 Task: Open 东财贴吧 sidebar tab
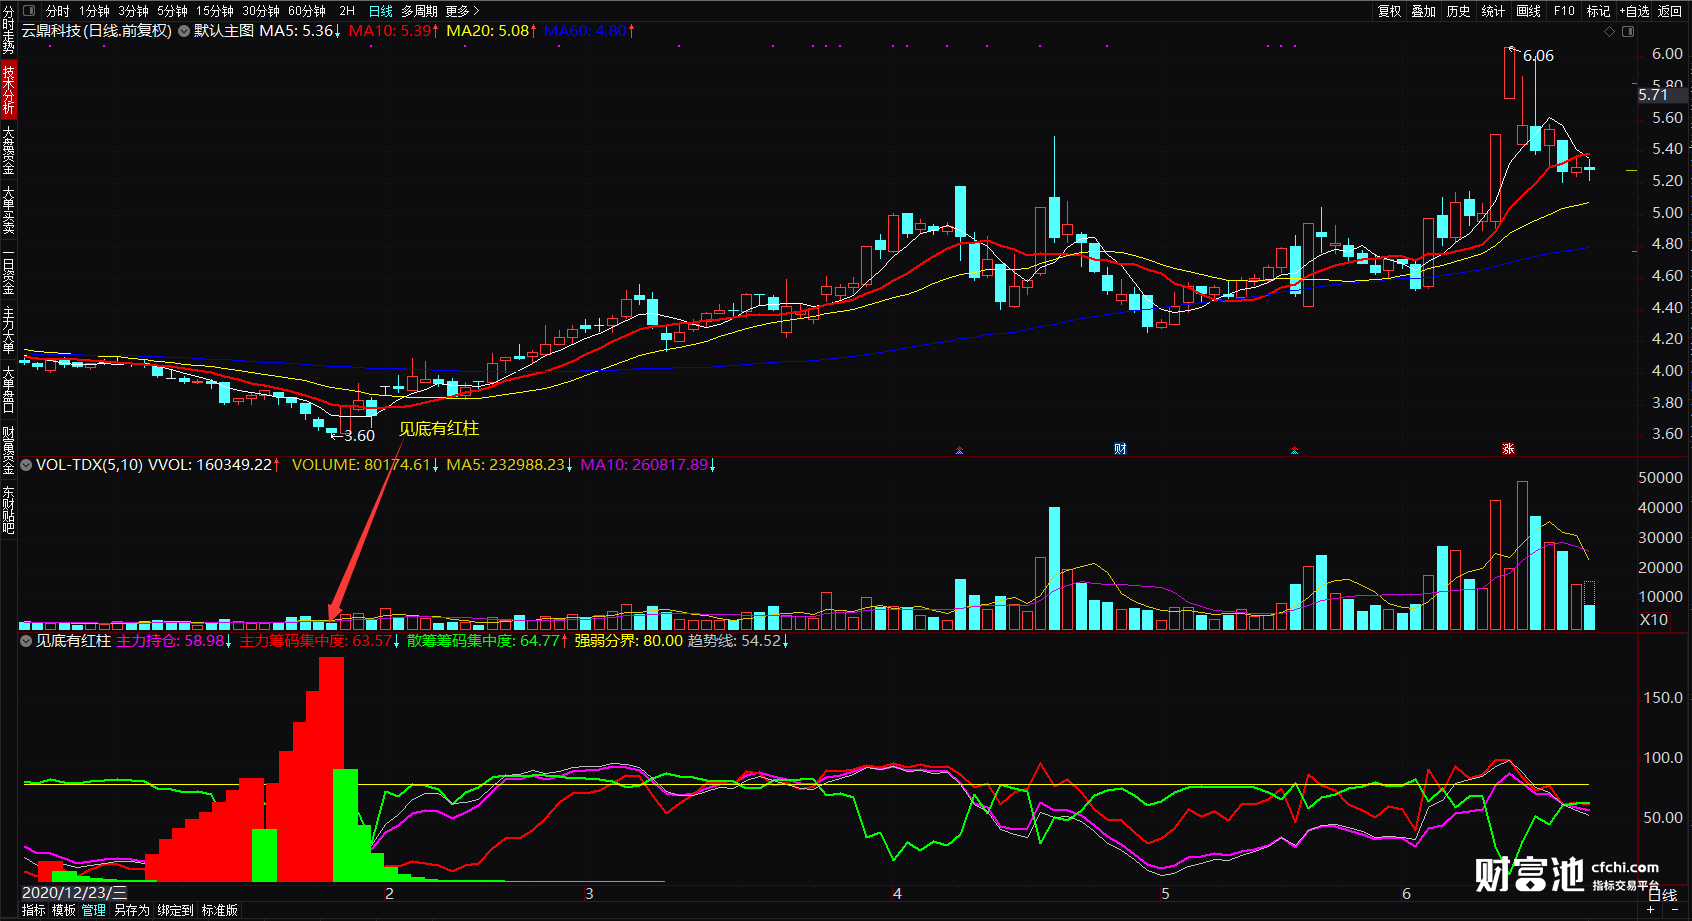click(8, 509)
